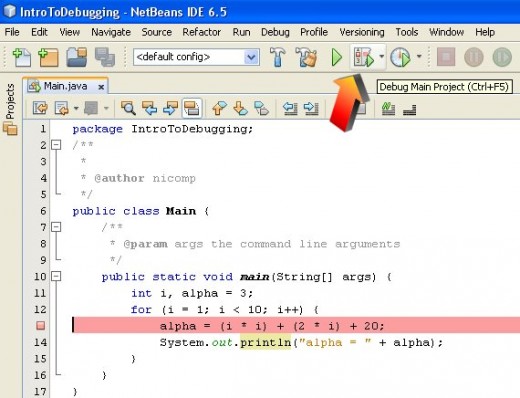The width and height of the screenshot is (520, 398).
Task: Collapse the main method fold at line 10
Action: [56, 276]
